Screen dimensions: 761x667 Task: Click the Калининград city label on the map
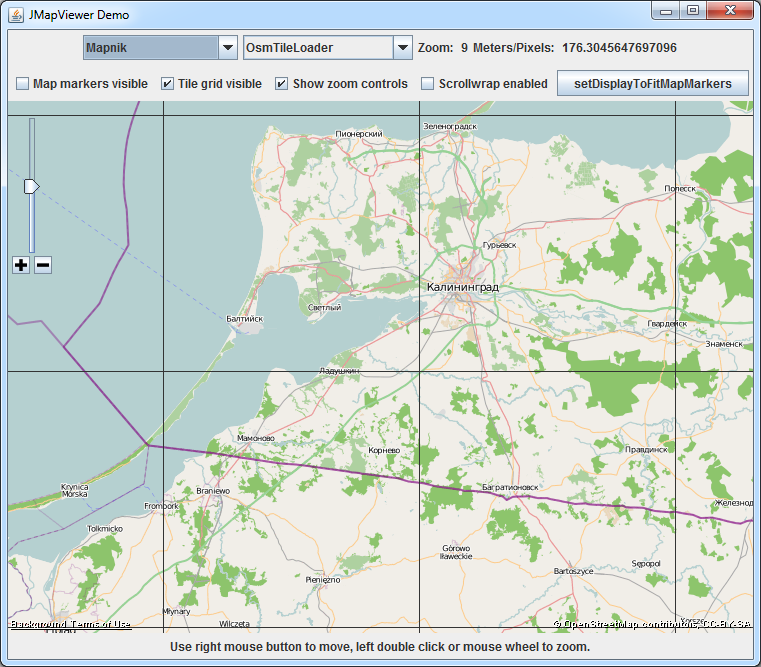pyautogui.click(x=462, y=288)
